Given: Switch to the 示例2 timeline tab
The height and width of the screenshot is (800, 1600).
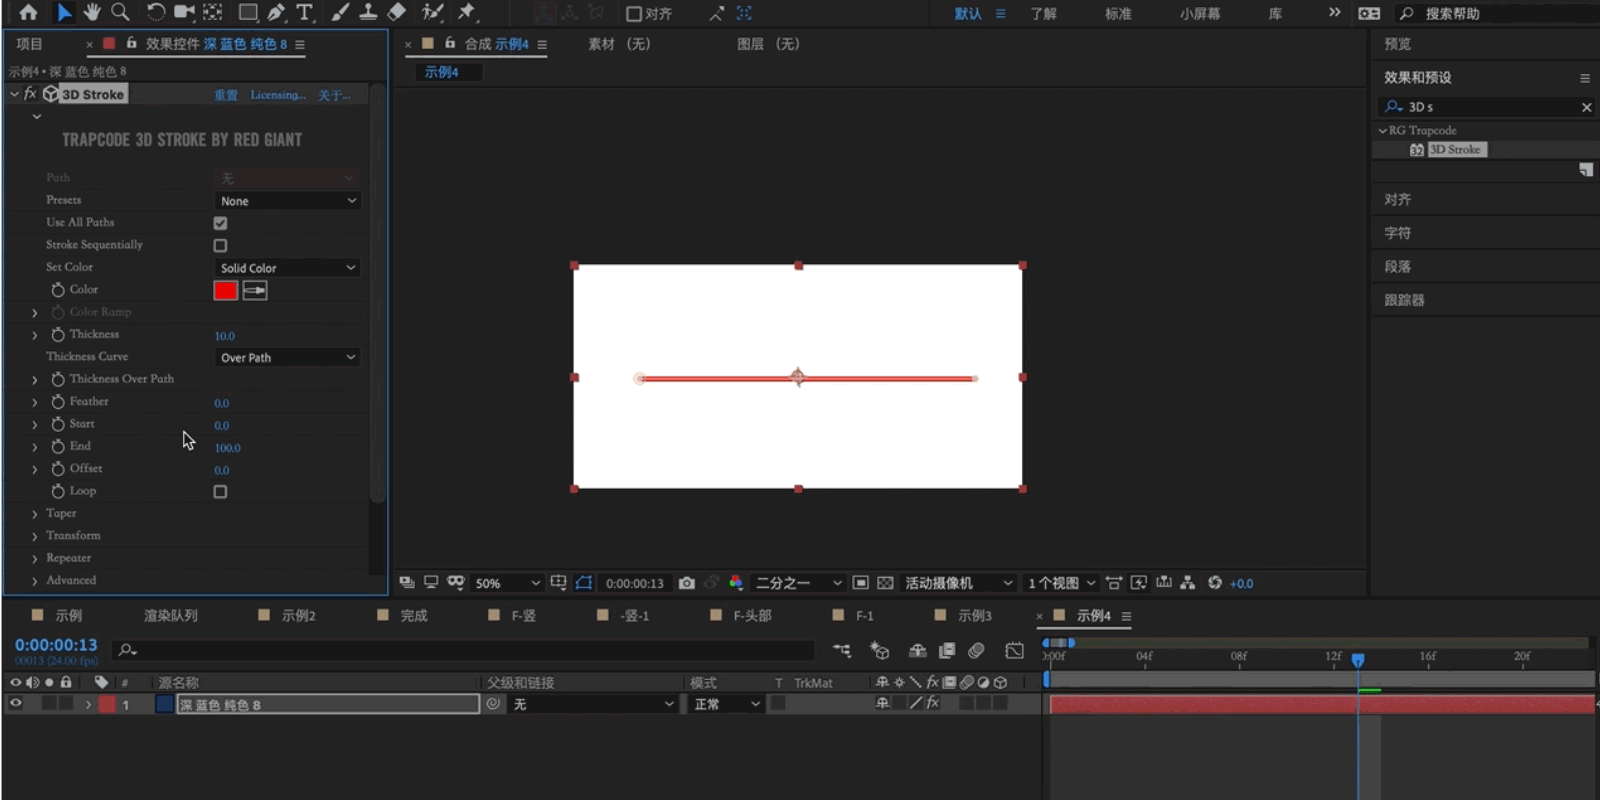Looking at the screenshot, I should 298,616.
